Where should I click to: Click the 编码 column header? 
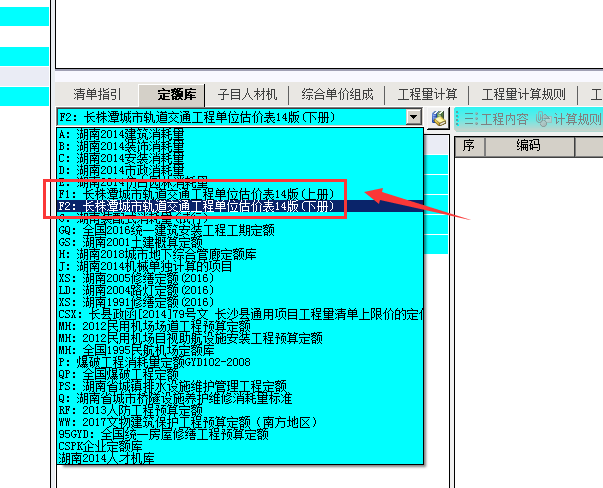pos(530,147)
